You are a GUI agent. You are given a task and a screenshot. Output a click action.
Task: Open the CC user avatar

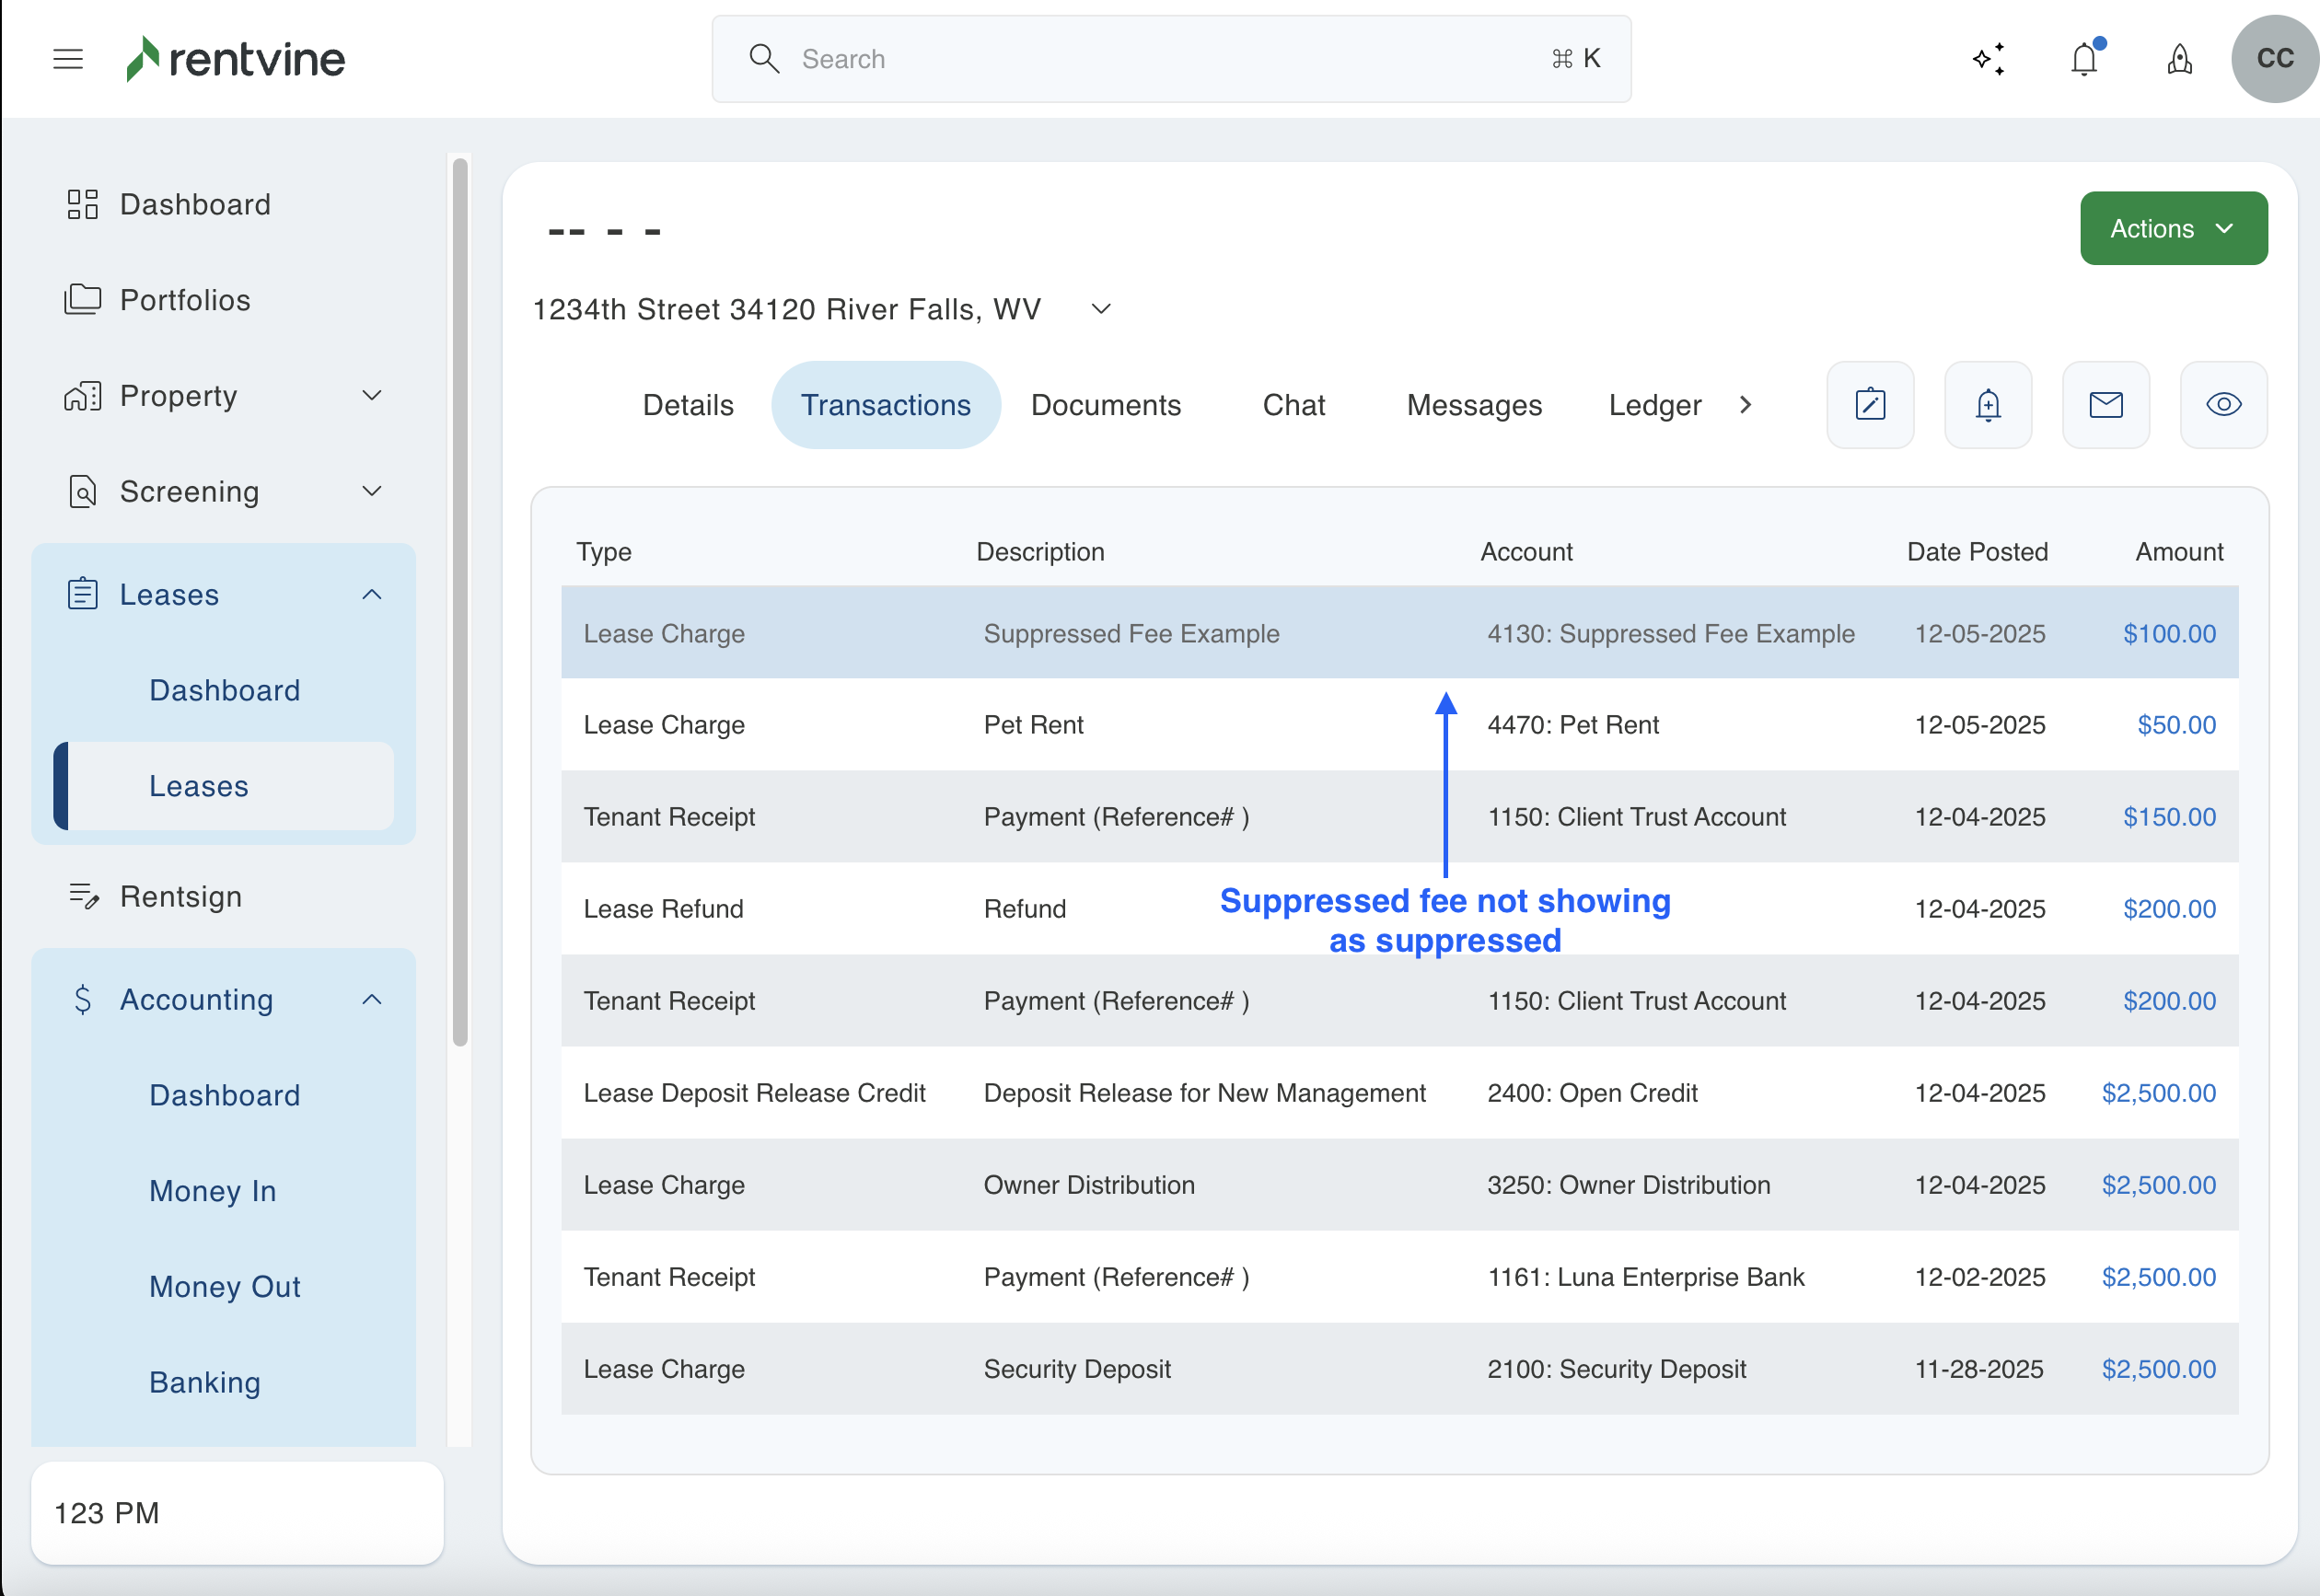(2274, 59)
